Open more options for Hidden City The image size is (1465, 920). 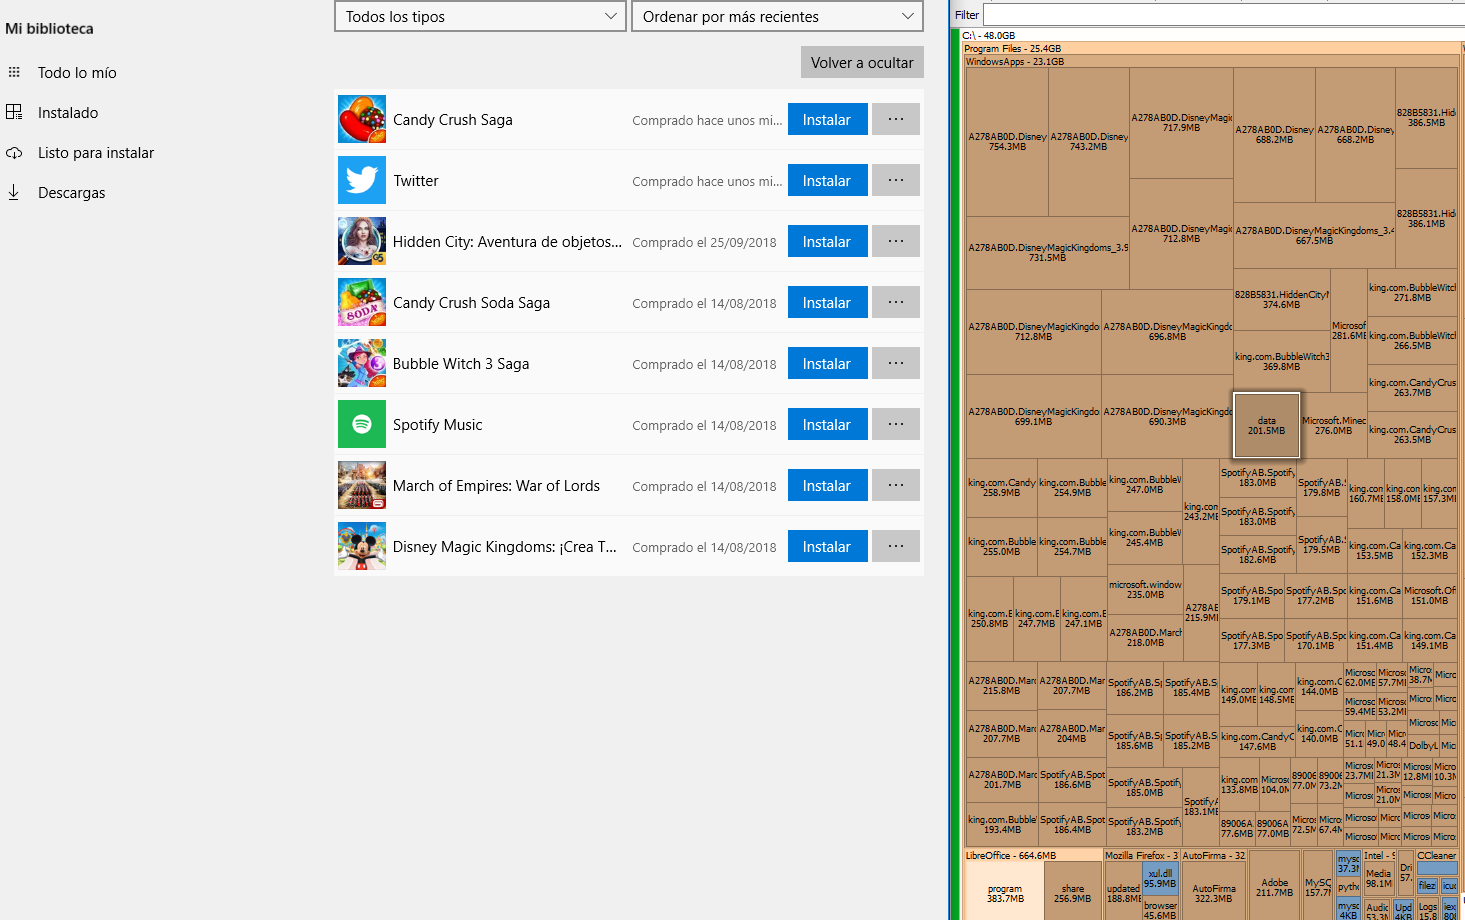pyautogui.click(x=896, y=241)
